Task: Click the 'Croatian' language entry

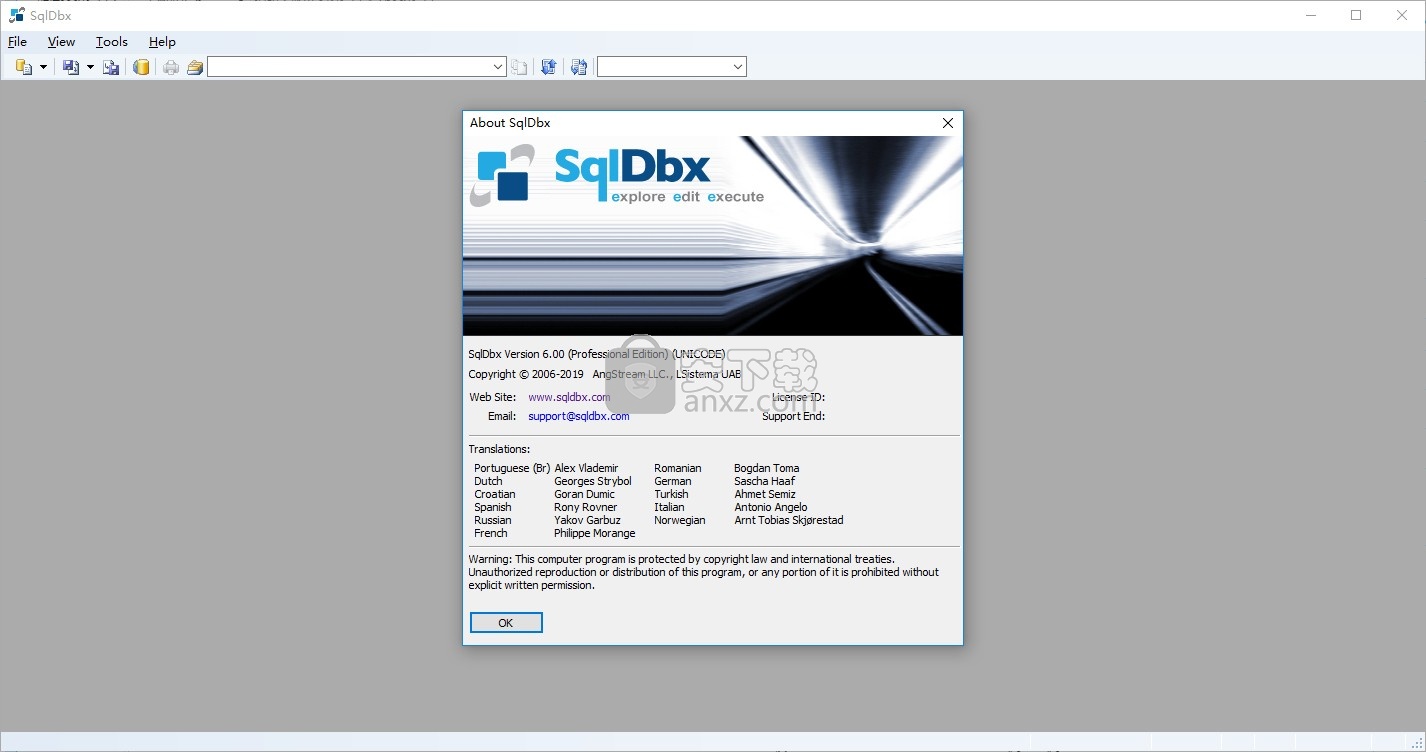Action: tap(495, 494)
